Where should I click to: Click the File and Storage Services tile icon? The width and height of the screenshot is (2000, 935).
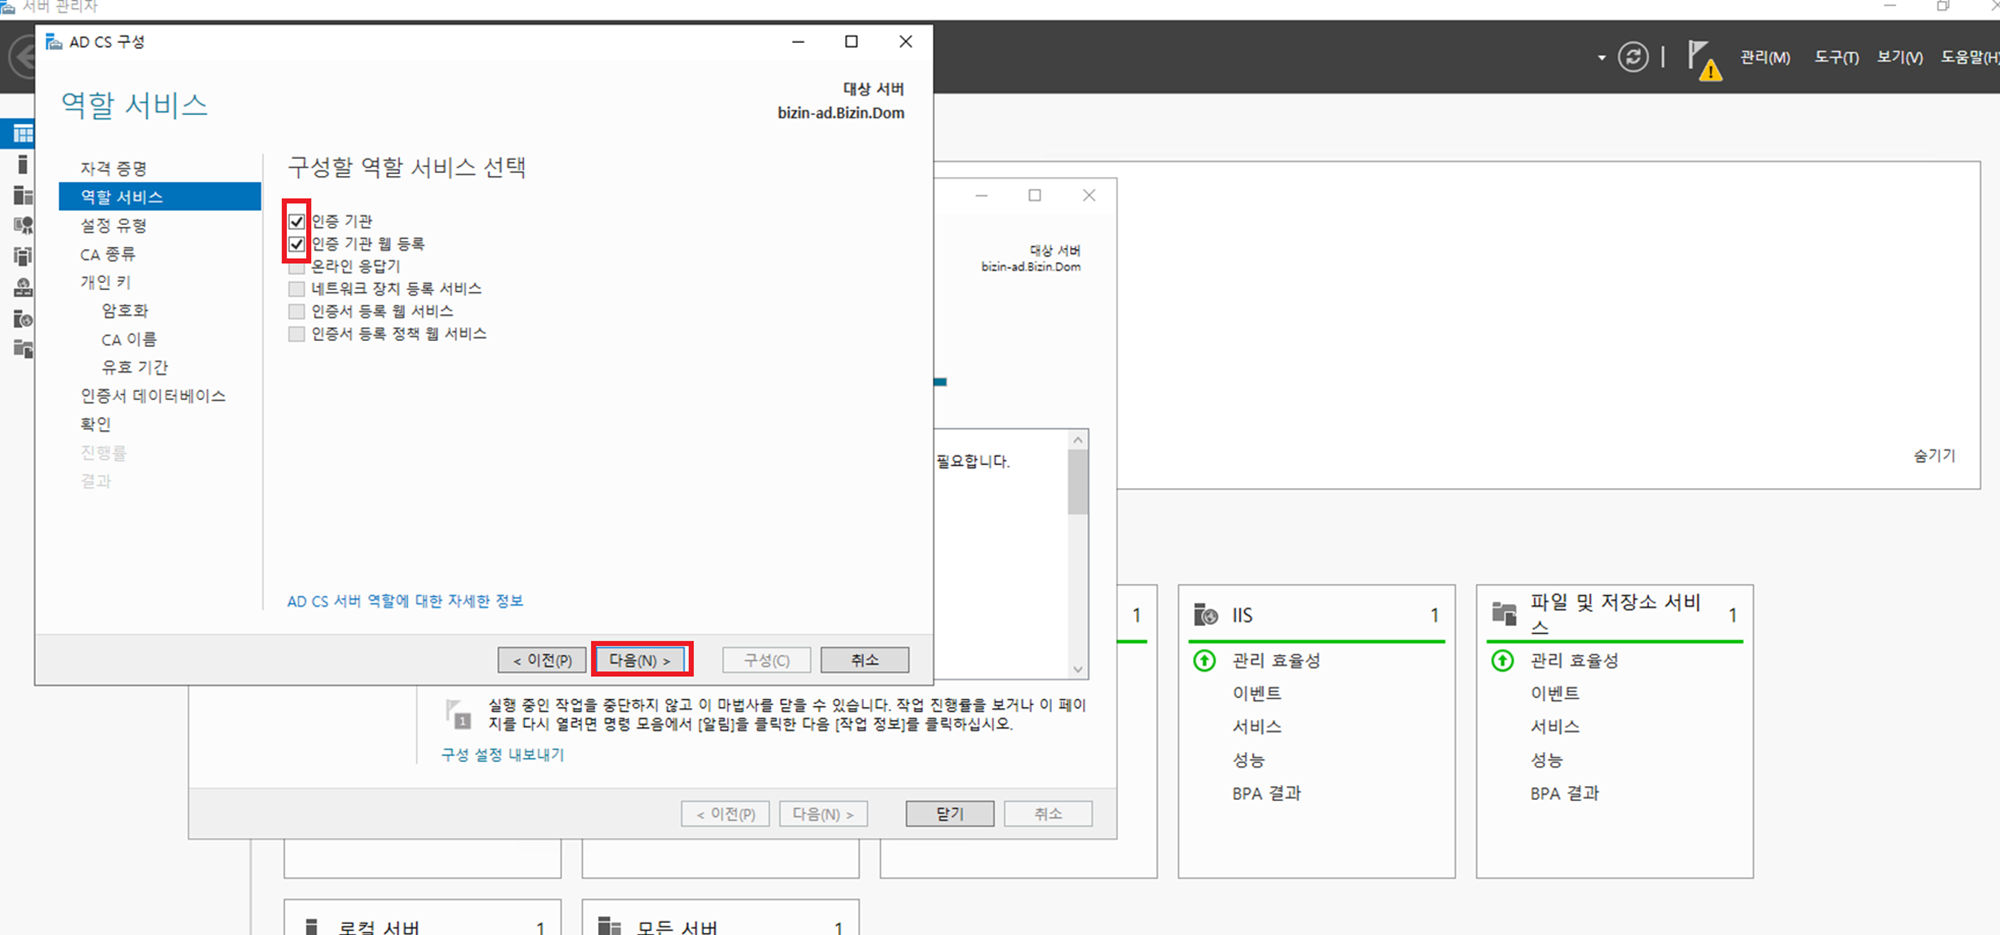point(1504,613)
